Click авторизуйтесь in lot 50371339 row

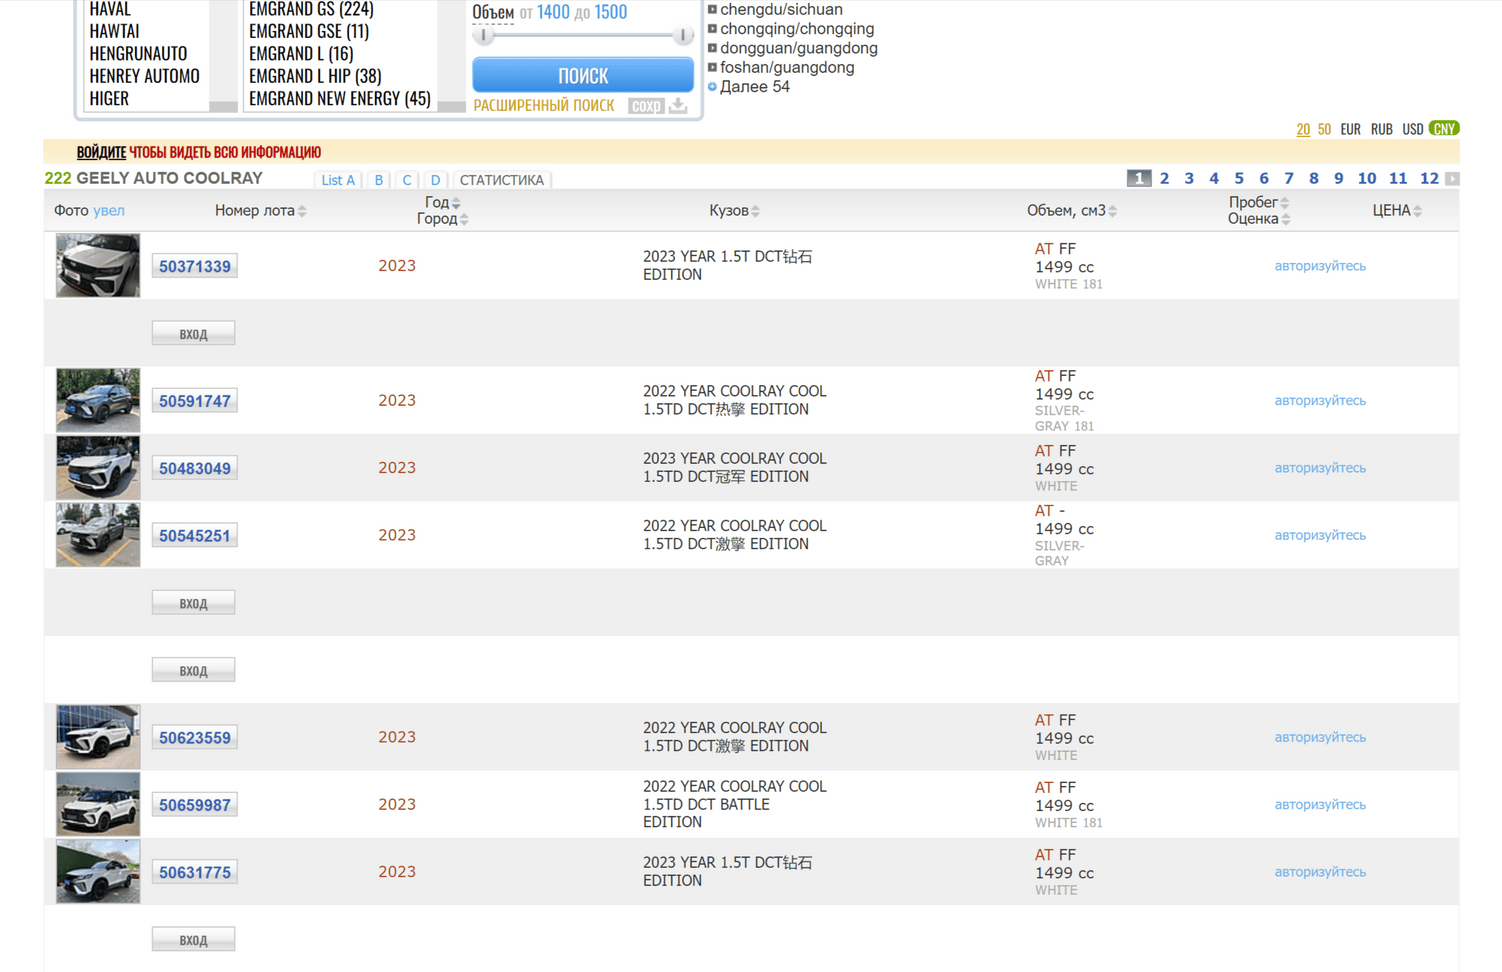1320,266
